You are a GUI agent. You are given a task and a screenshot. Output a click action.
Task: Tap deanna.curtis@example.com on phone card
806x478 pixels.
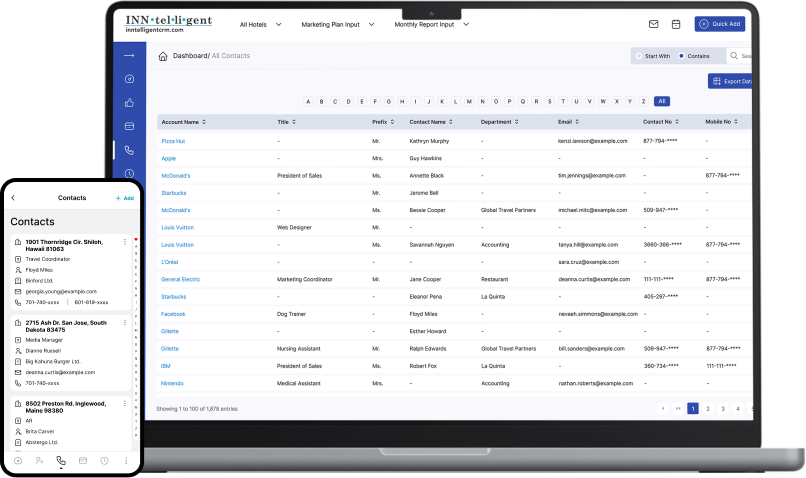pyautogui.click(x=60, y=372)
